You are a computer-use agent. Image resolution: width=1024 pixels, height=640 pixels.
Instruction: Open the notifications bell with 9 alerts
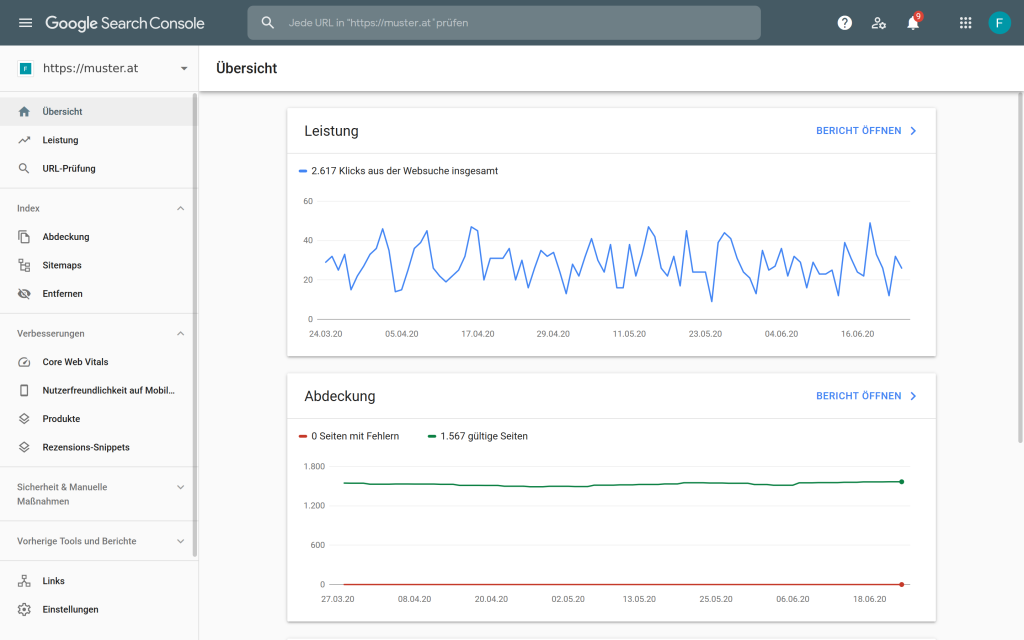click(911, 22)
